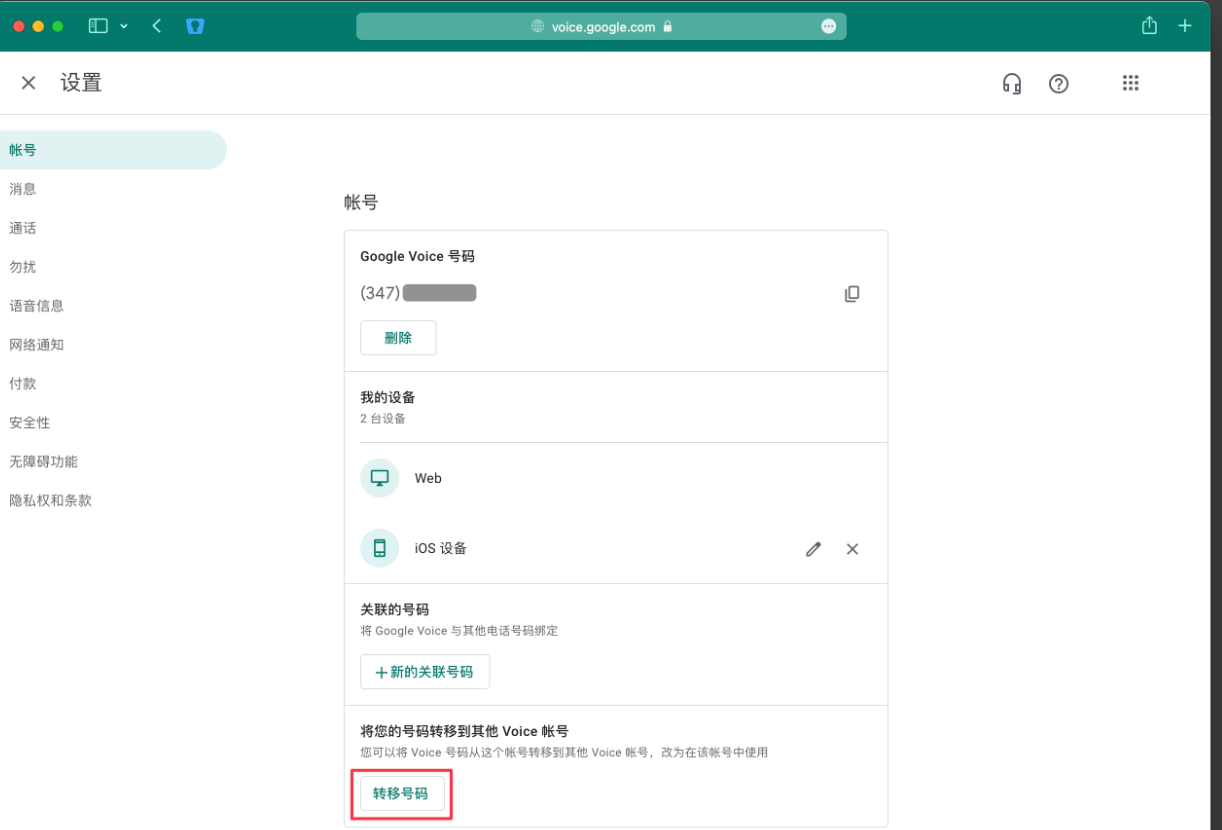
Task: Select the 无障碍功能 sidebar item
Action: (x=113, y=462)
